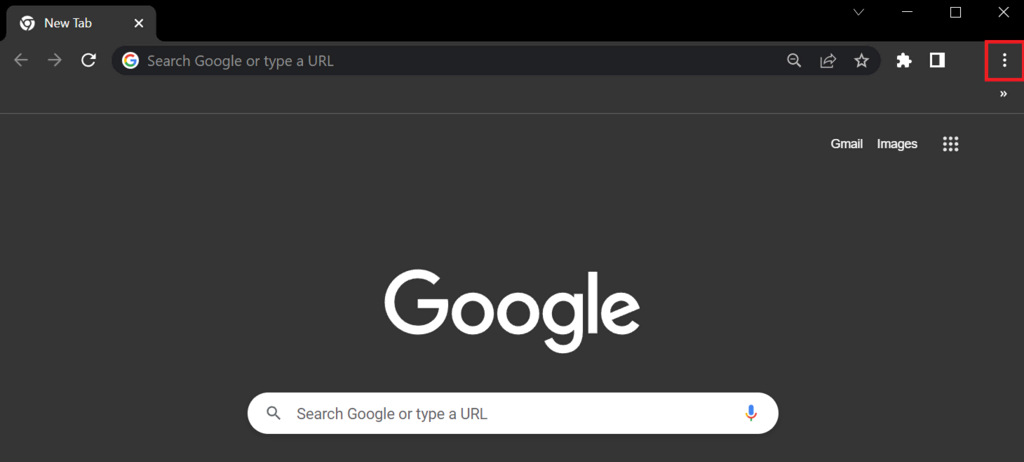The width and height of the screenshot is (1024, 462).
Task: Open the share this page icon
Action: click(x=828, y=61)
